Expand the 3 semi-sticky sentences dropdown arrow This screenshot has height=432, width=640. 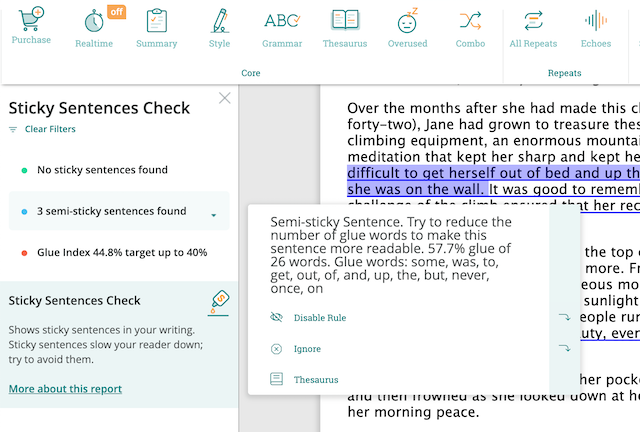tap(213, 215)
